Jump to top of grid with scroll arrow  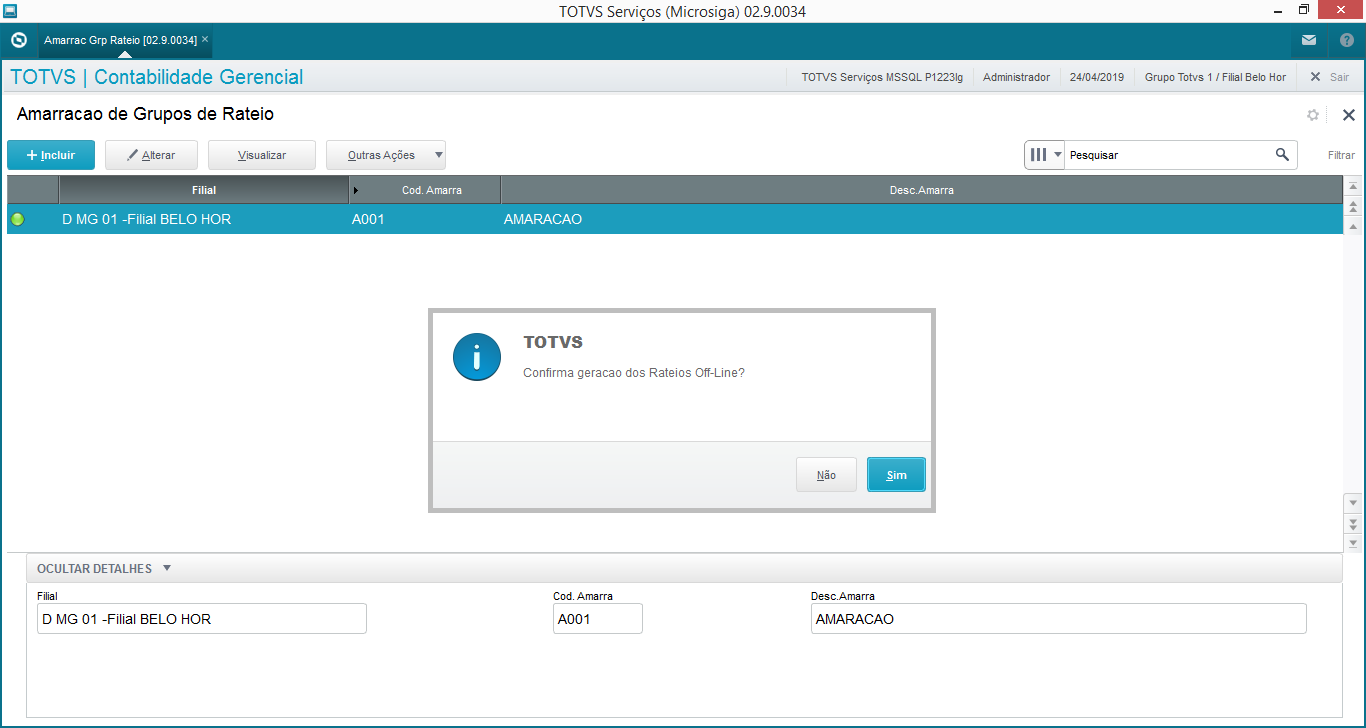(x=1354, y=187)
